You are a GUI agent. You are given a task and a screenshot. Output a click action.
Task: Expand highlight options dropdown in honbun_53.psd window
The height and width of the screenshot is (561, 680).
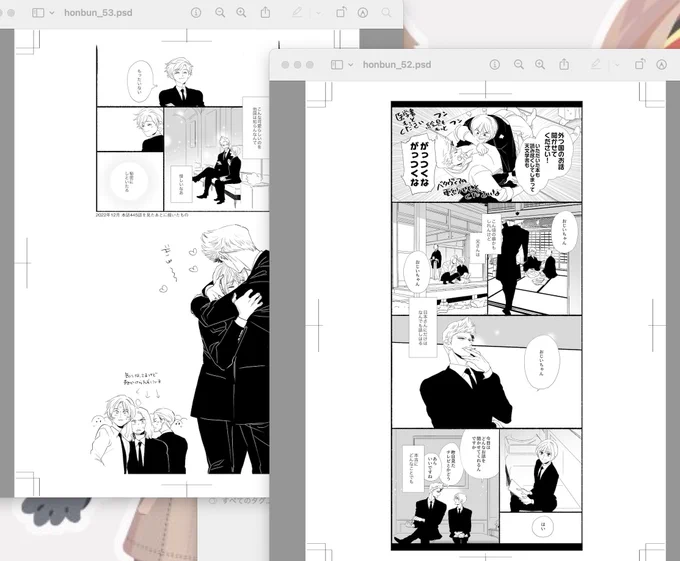pyautogui.click(x=319, y=13)
